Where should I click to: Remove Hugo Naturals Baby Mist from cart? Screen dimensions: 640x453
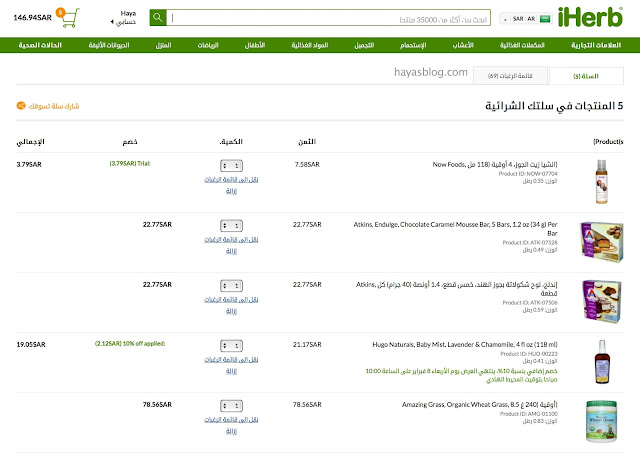pyautogui.click(x=231, y=371)
